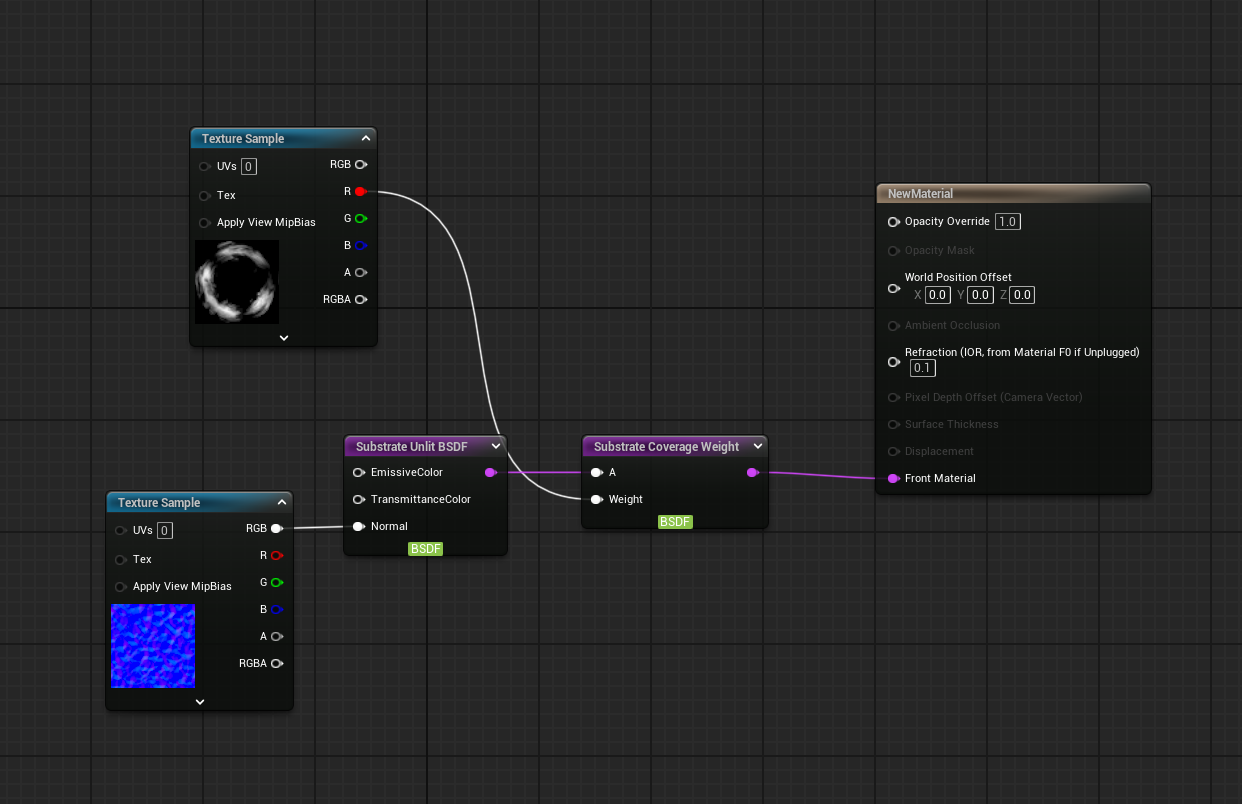Click the World Position Offset Z value field
The width and height of the screenshot is (1242, 804).
point(1022,295)
